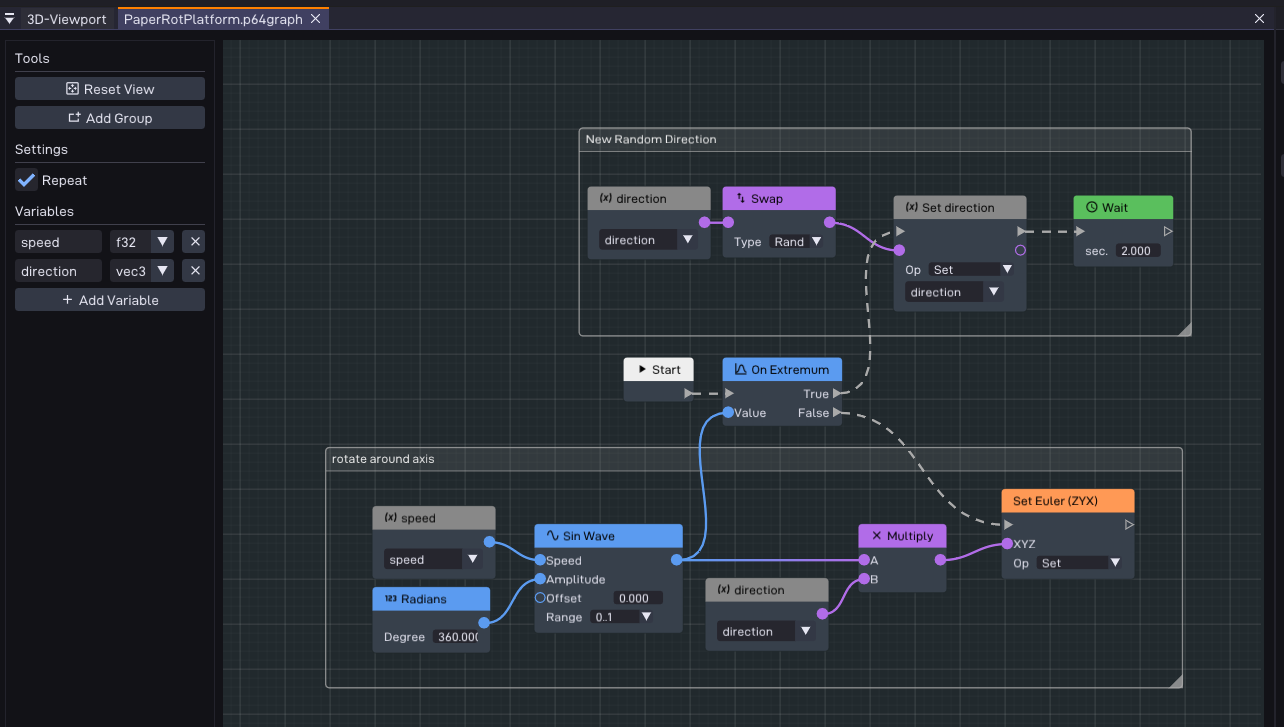Click the Reset View button

[x=110, y=89]
